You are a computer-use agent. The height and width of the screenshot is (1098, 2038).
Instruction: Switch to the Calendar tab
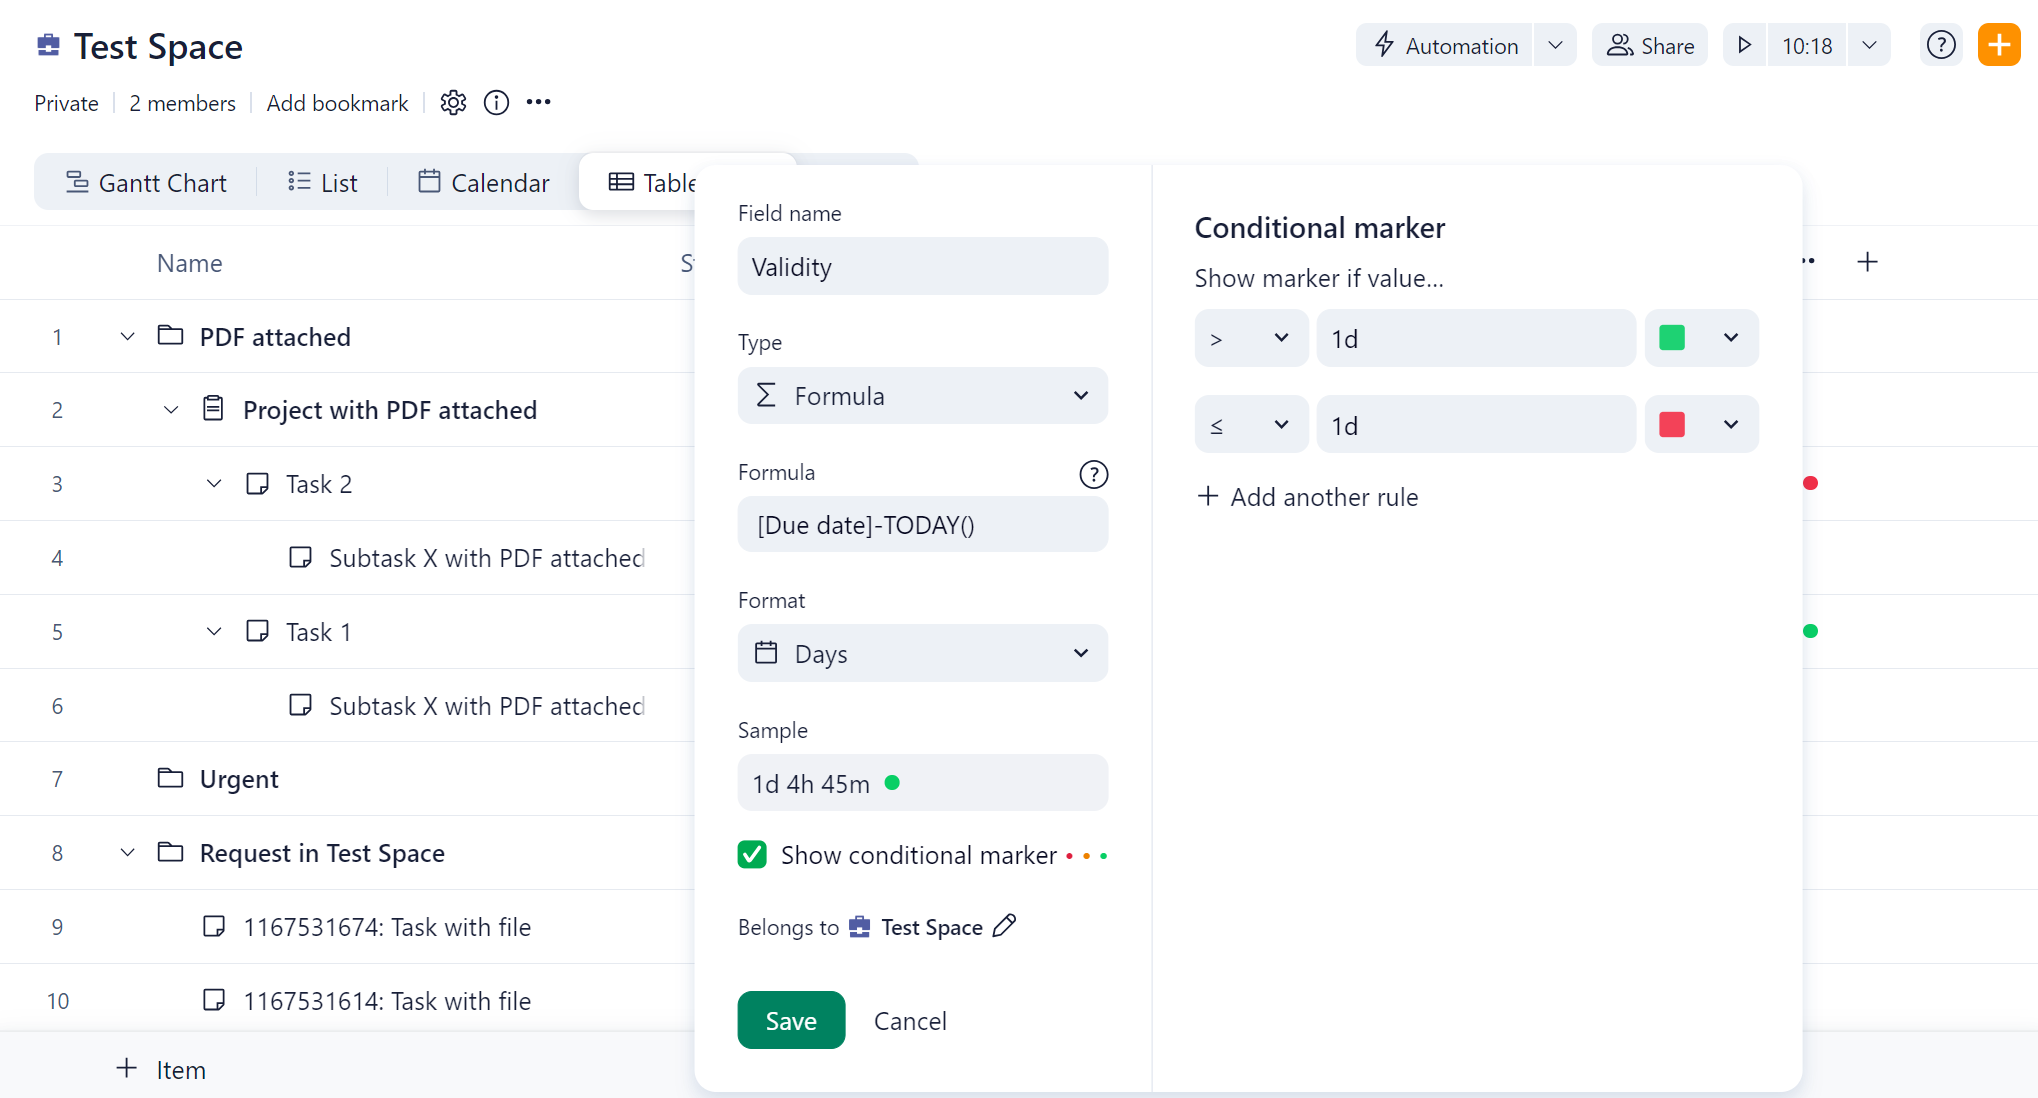click(484, 183)
